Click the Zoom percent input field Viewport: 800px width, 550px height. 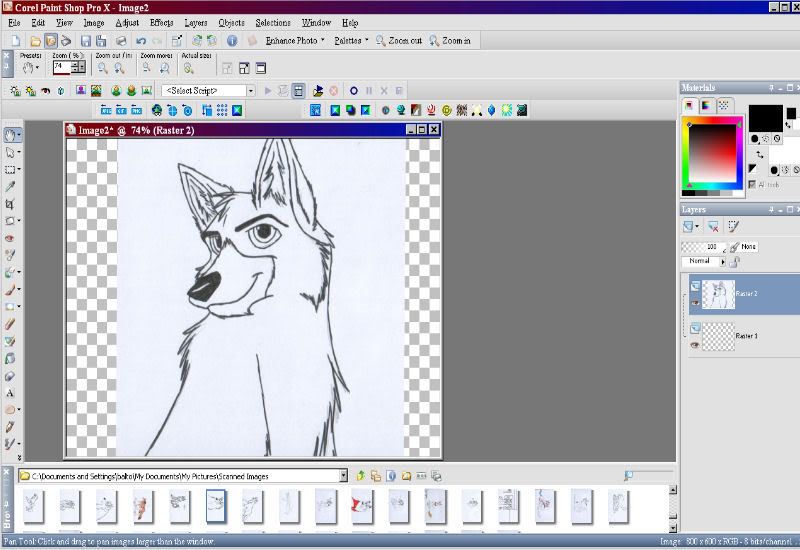pos(62,67)
